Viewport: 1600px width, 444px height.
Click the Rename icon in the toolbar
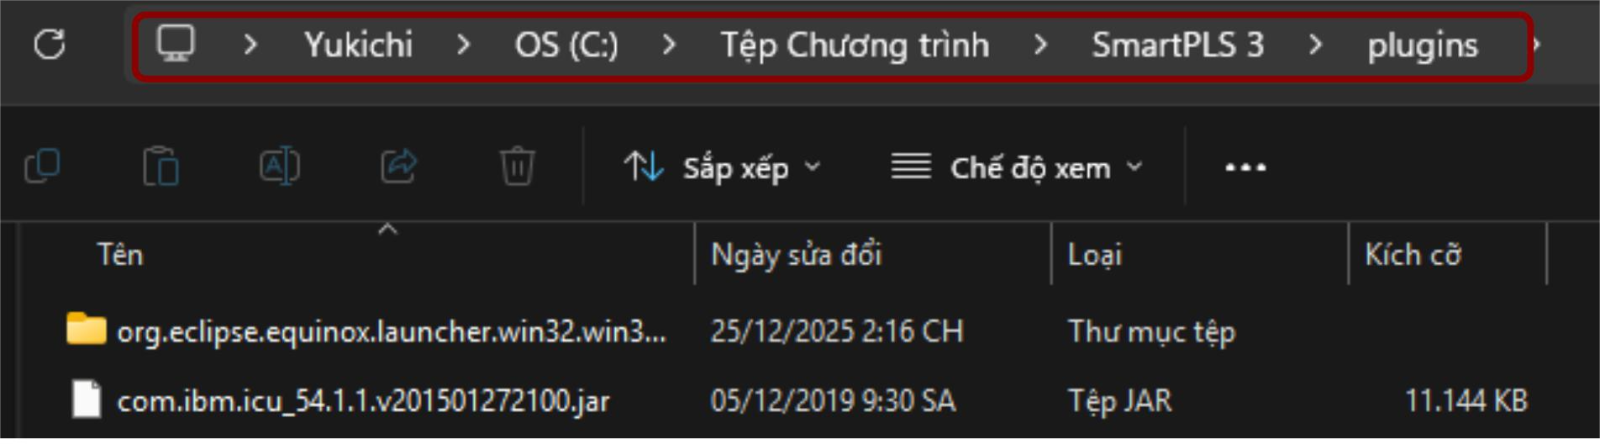coord(279,166)
